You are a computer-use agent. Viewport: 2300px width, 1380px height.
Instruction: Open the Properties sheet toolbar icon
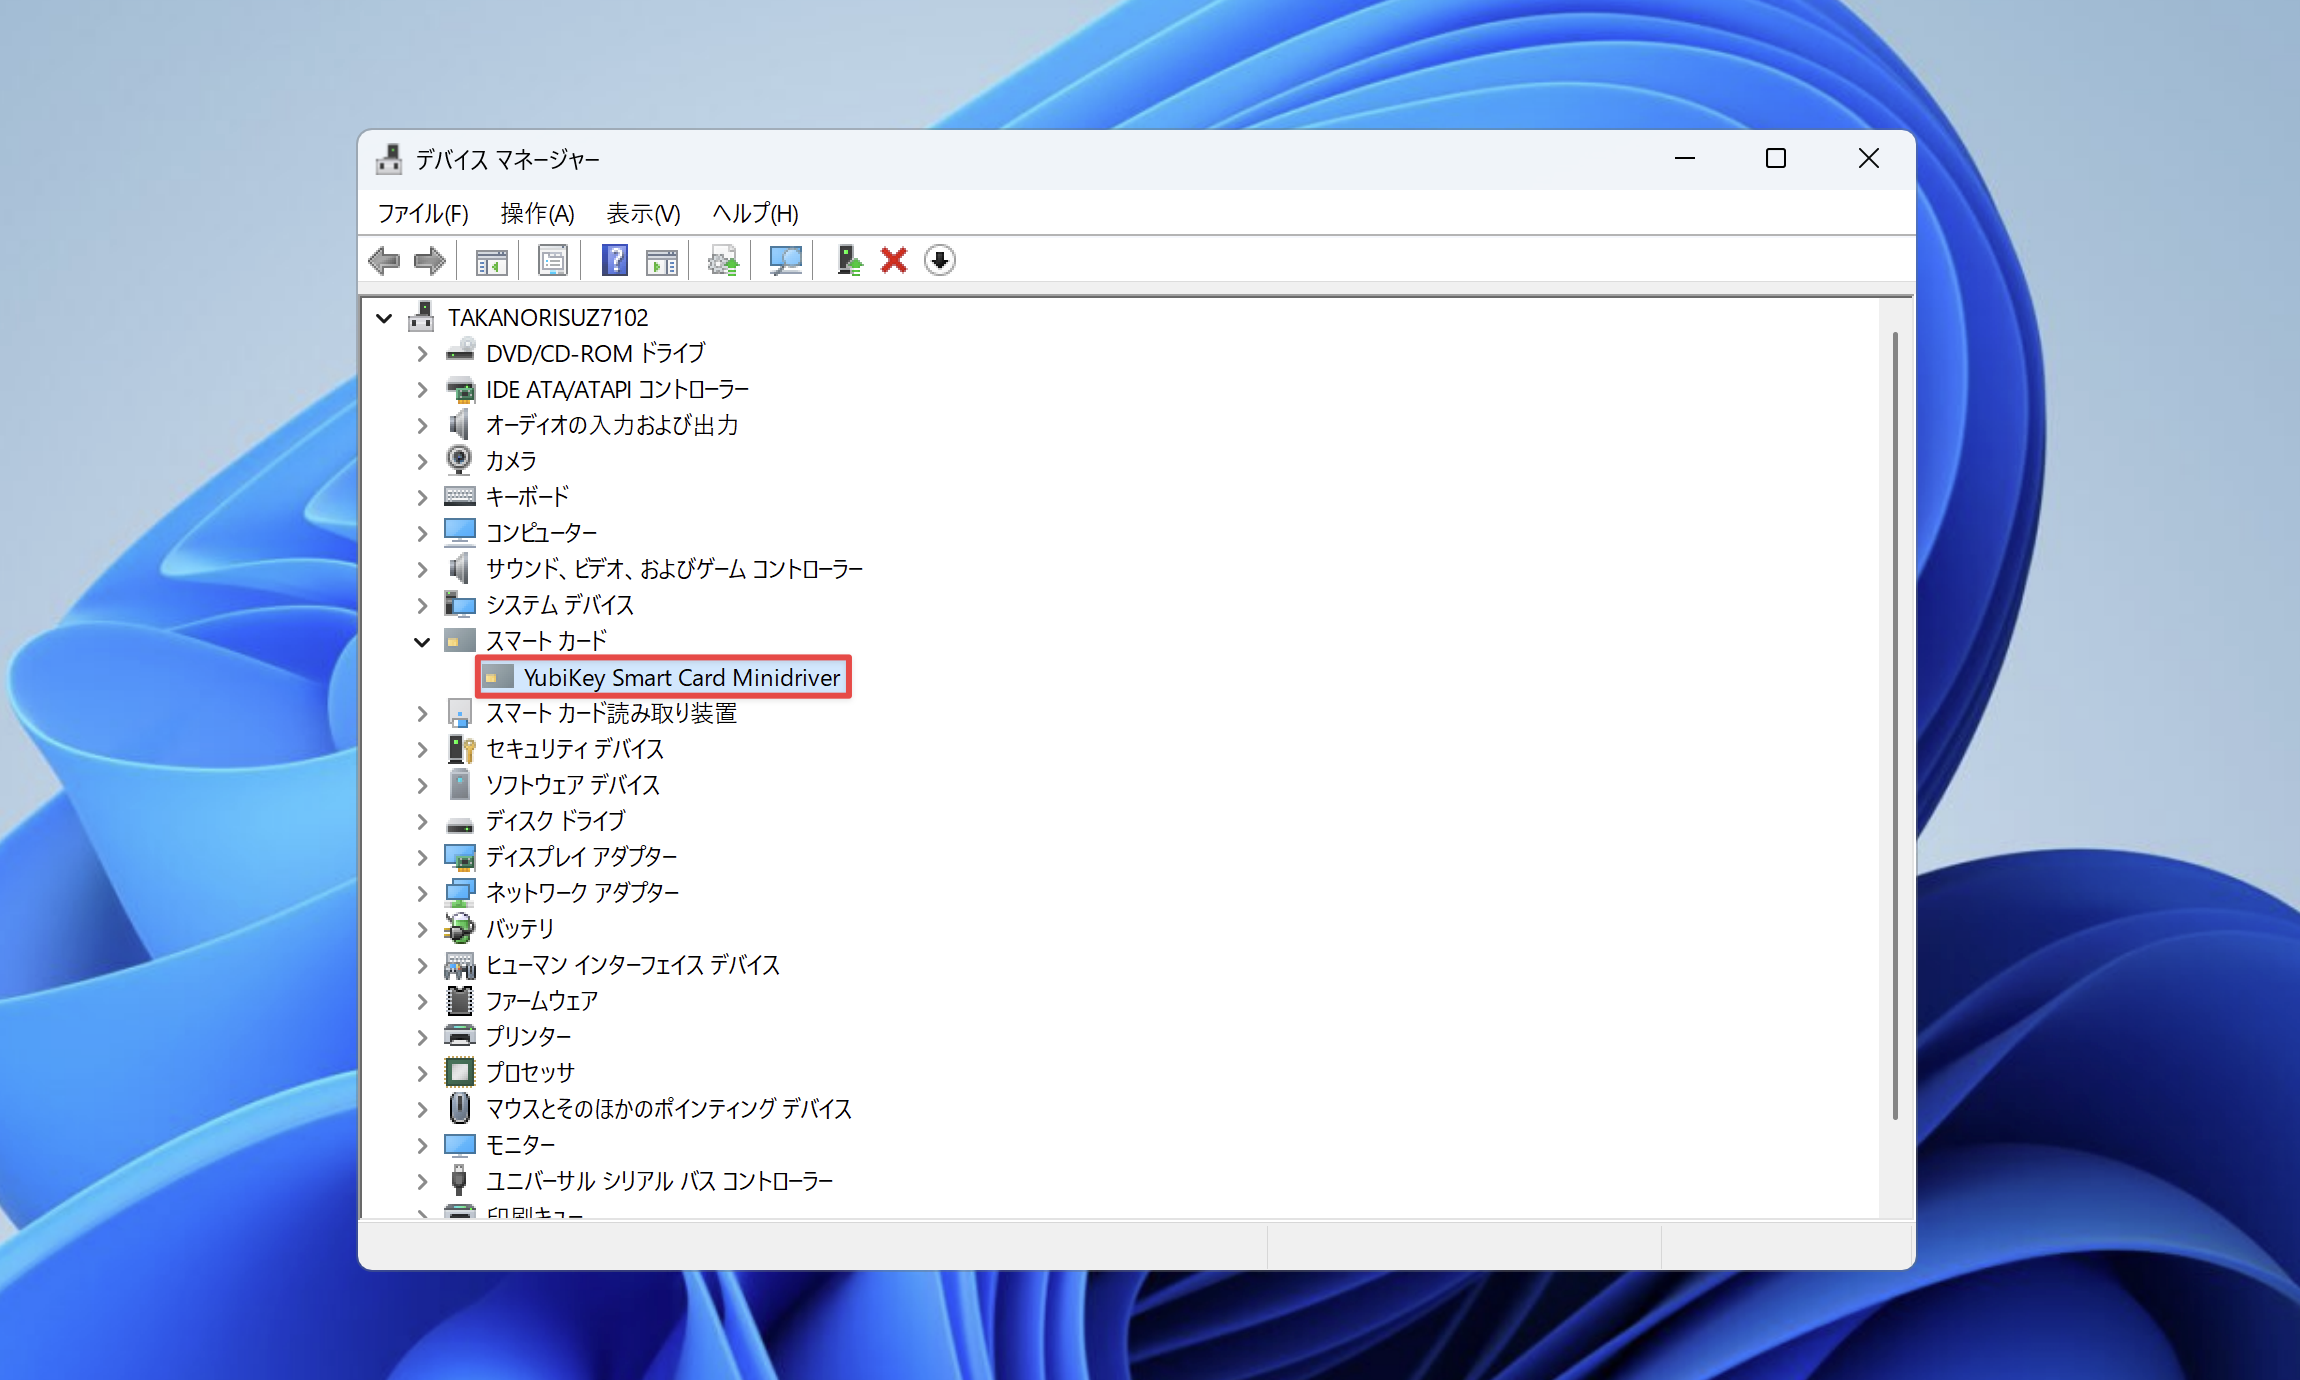[x=552, y=261]
